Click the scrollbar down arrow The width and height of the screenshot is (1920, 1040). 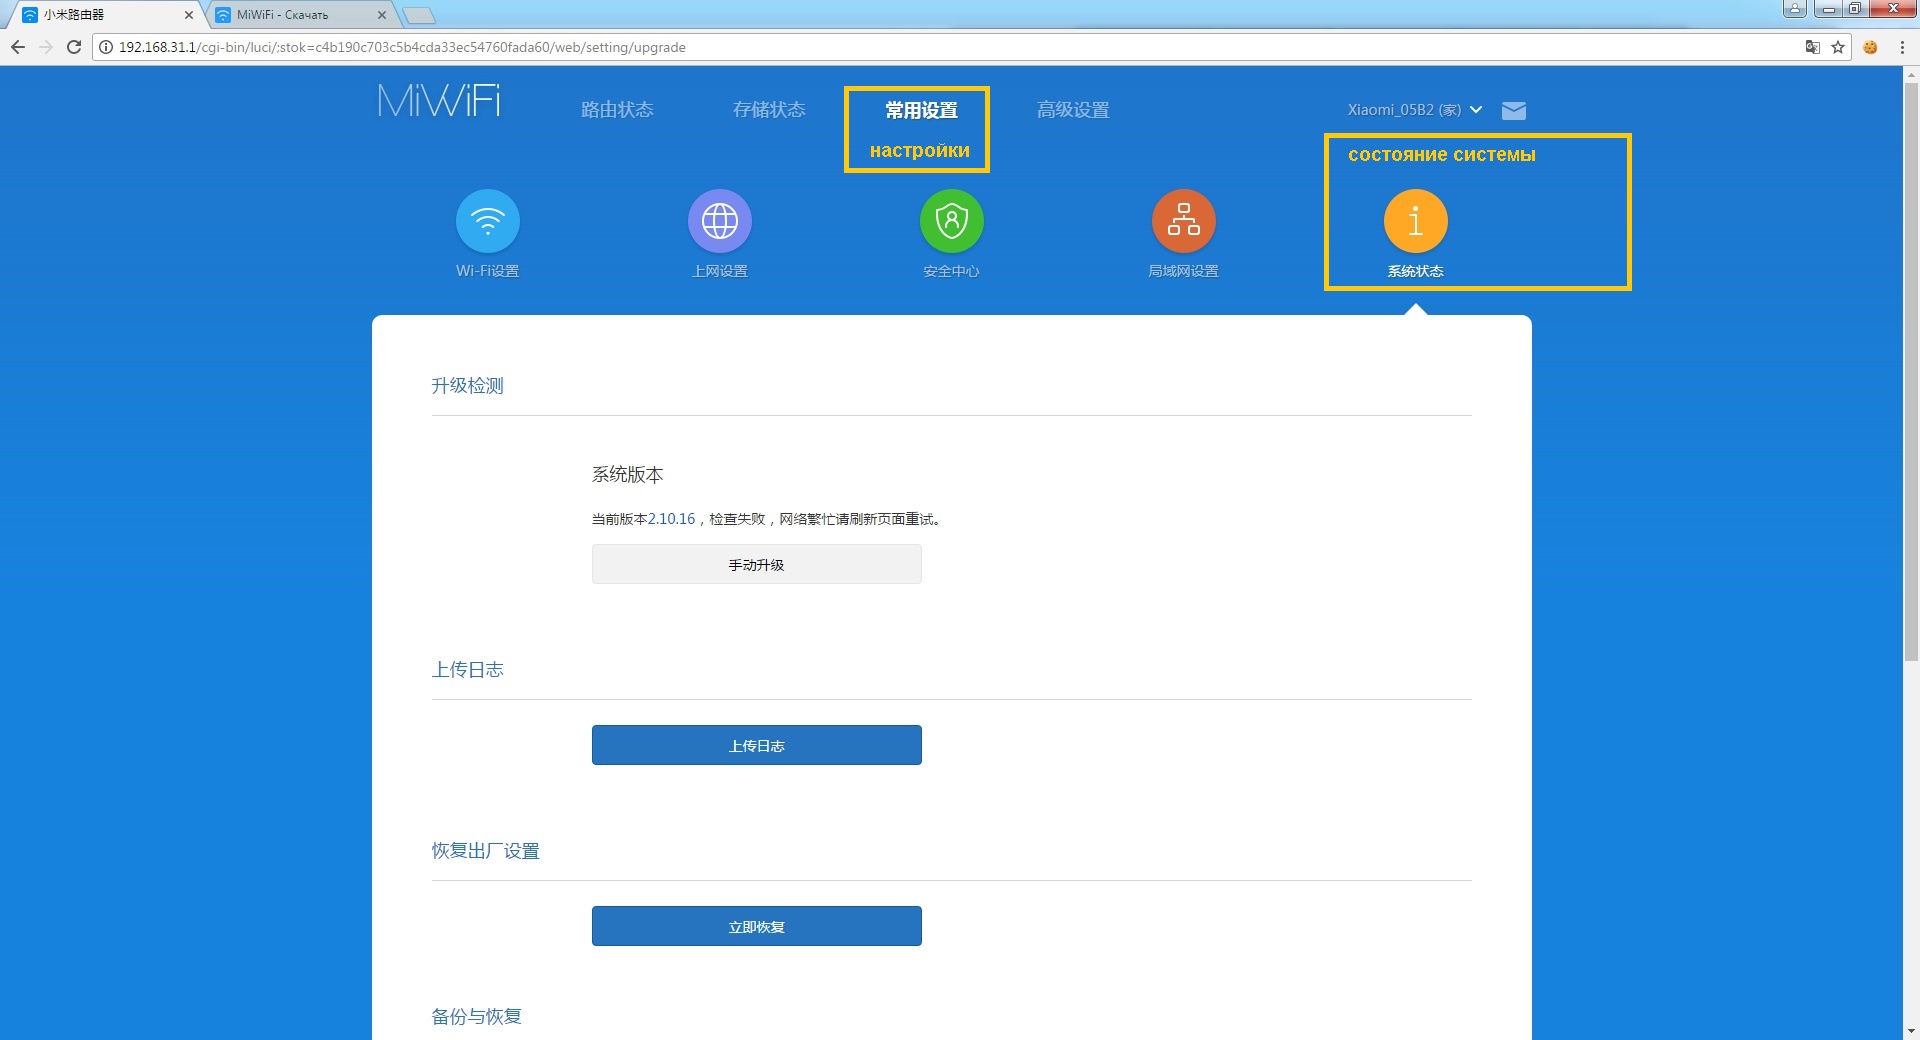click(1911, 1030)
